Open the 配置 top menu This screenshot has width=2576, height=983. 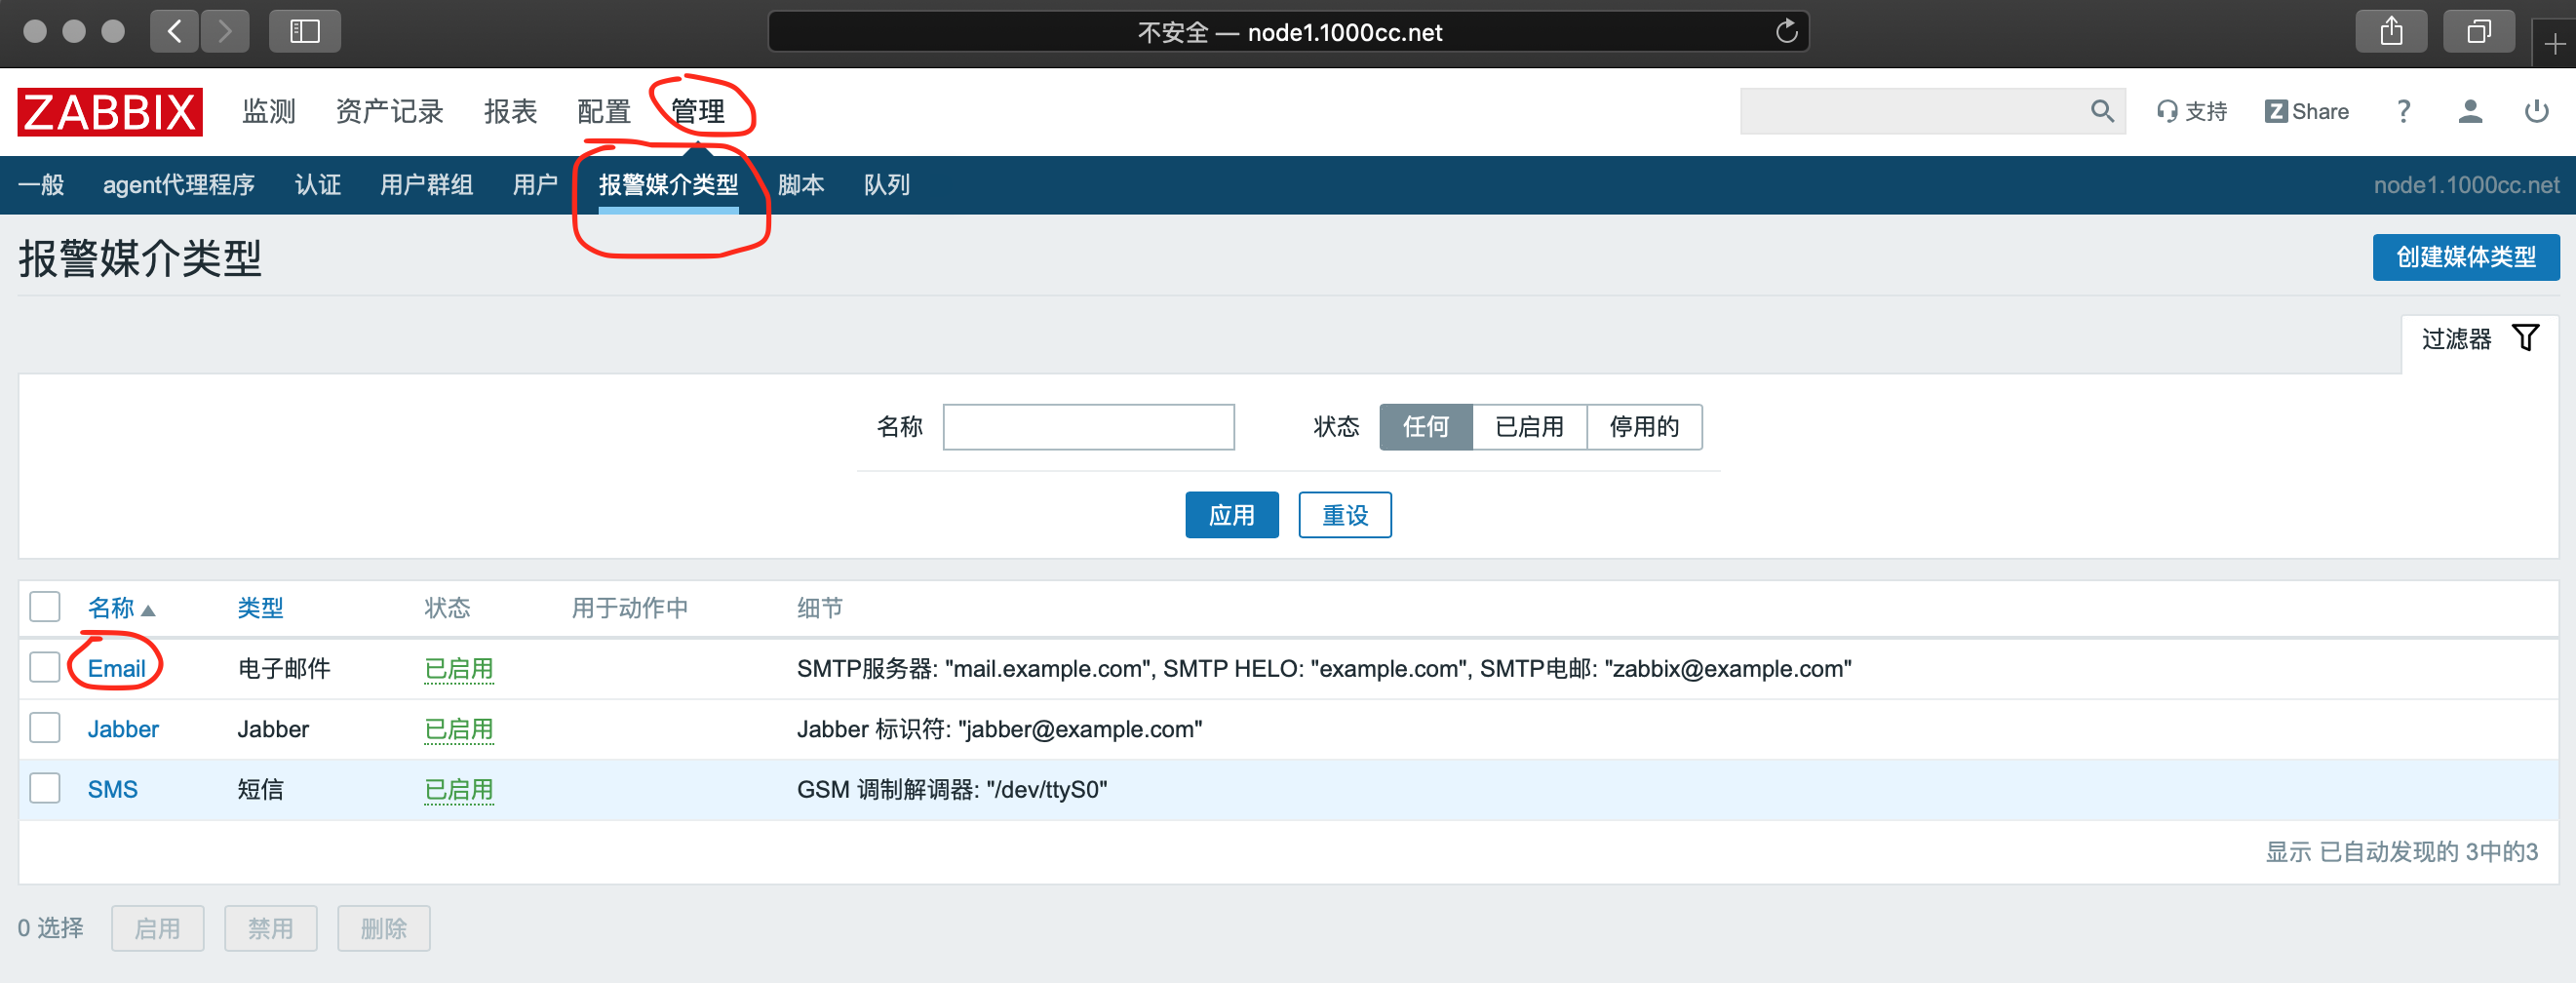[x=603, y=111]
